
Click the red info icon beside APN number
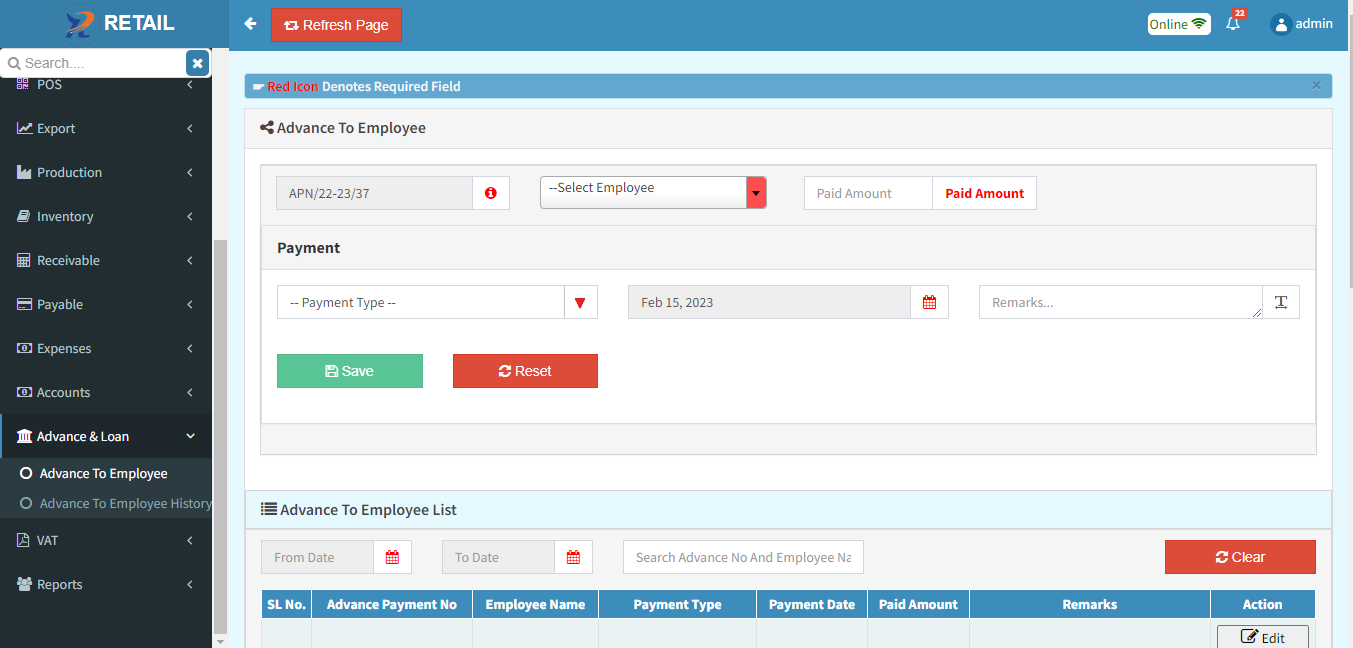coord(490,193)
